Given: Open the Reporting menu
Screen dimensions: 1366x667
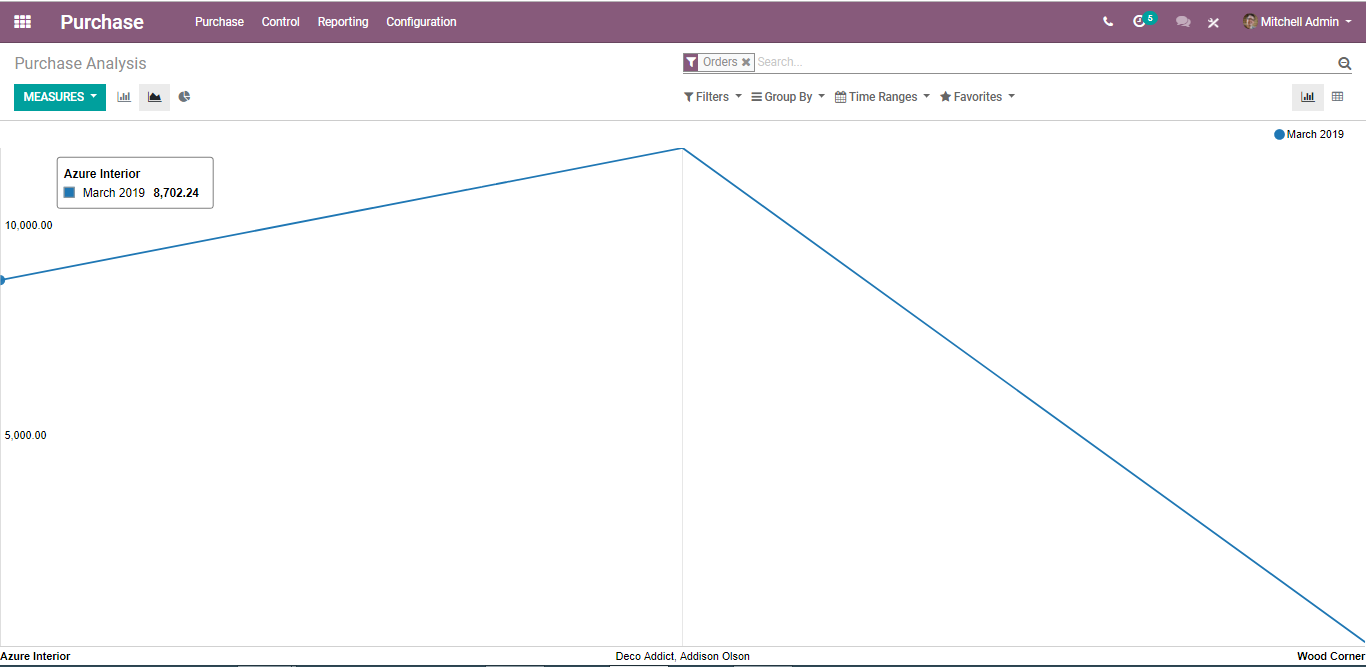Looking at the screenshot, I should click(343, 22).
